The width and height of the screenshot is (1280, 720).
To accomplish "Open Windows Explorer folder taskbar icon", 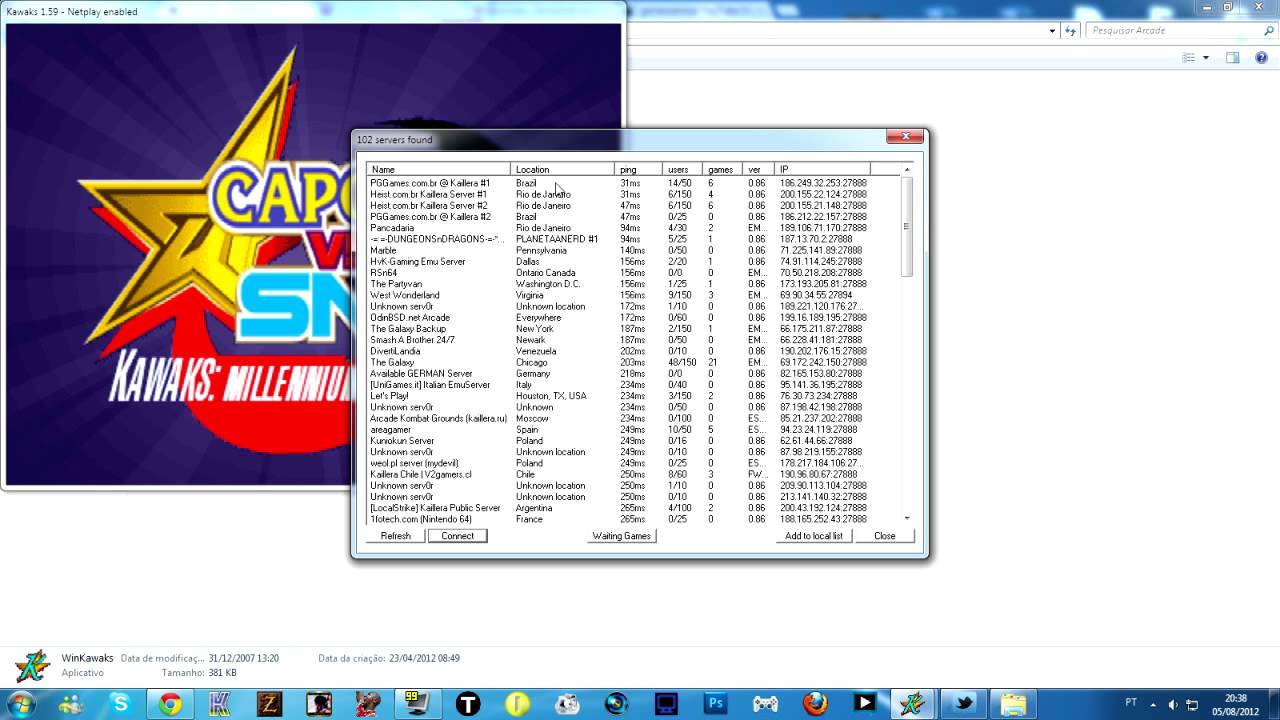I will (x=1013, y=704).
